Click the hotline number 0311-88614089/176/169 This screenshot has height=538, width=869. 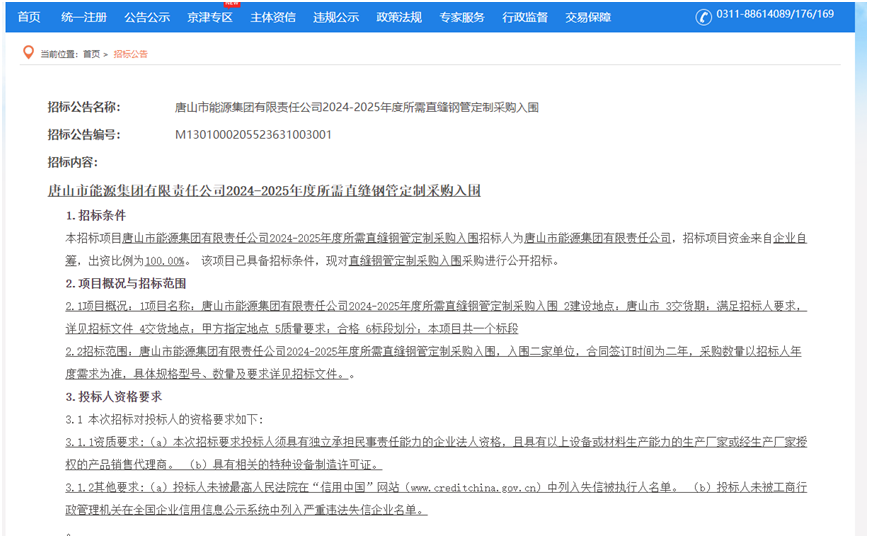click(x=775, y=14)
